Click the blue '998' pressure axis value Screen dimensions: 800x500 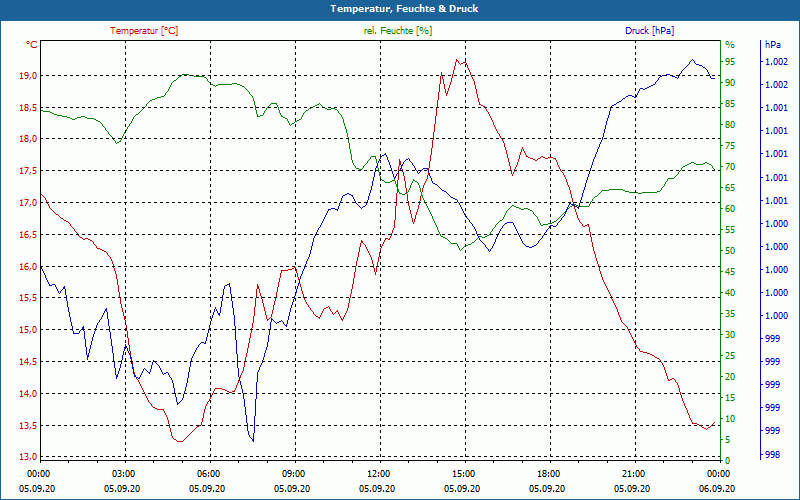[772, 454]
